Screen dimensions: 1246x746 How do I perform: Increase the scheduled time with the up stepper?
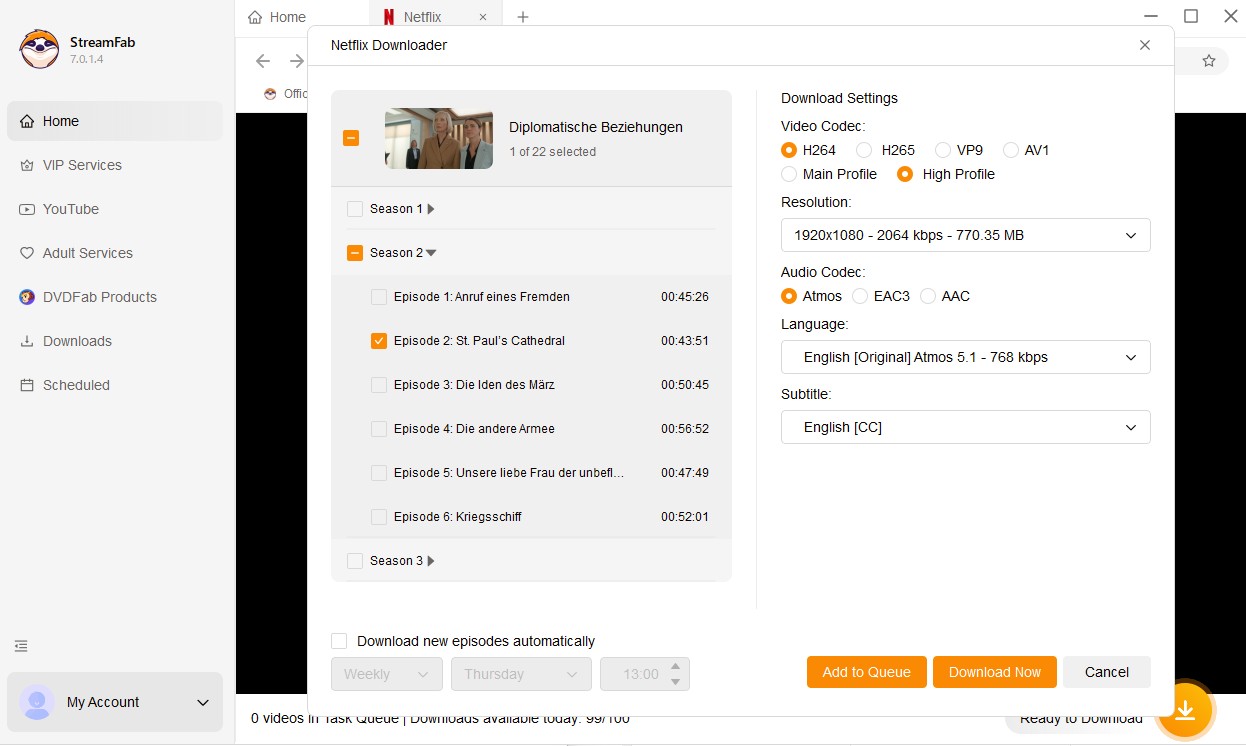pyautogui.click(x=675, y=667)
